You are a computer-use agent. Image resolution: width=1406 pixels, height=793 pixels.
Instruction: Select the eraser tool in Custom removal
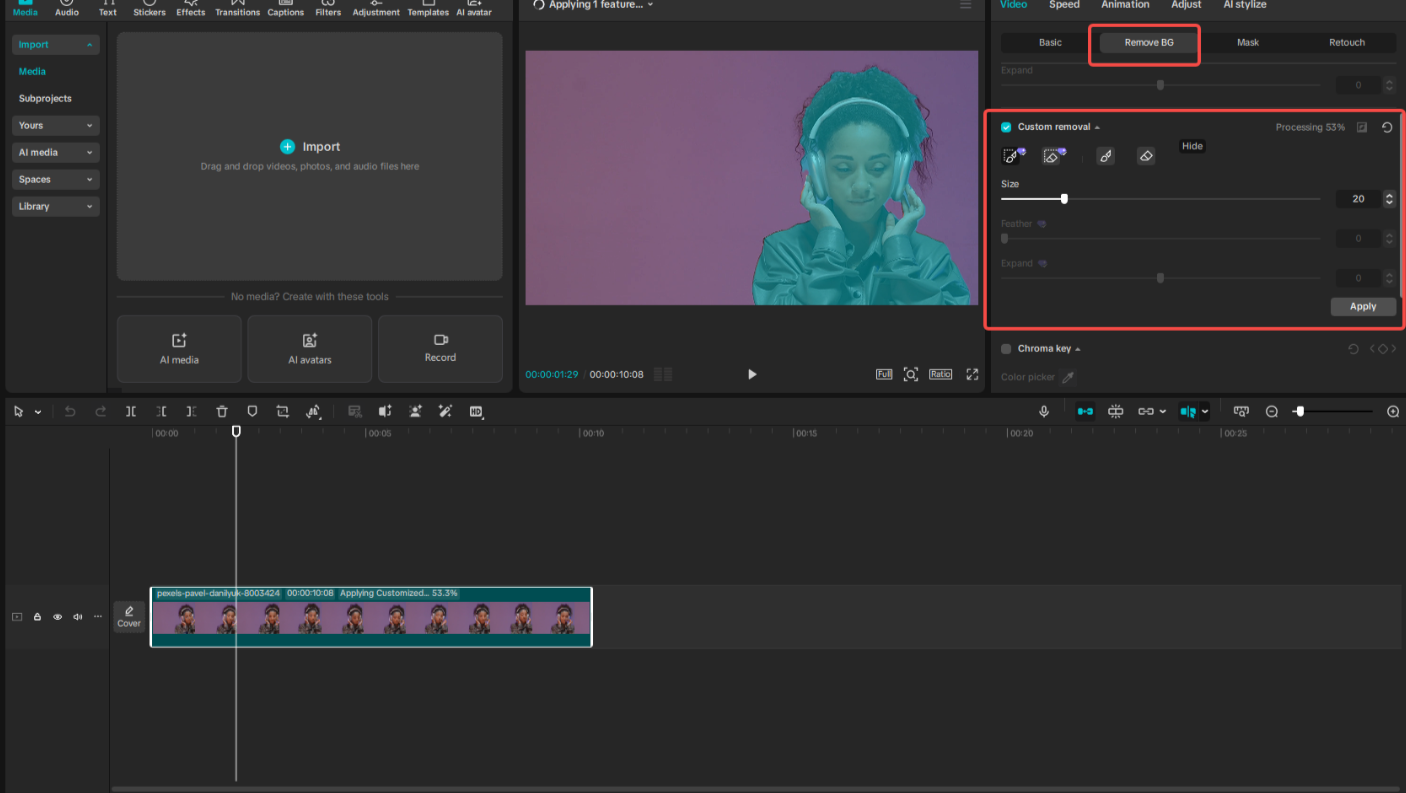[x=1145, y=155]
